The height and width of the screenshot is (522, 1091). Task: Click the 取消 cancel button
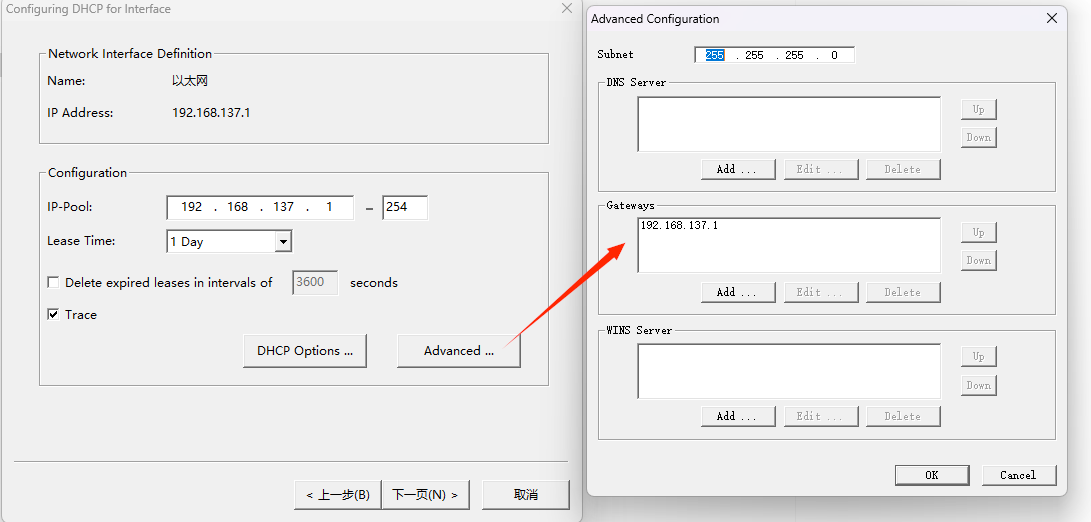[526, 495]
